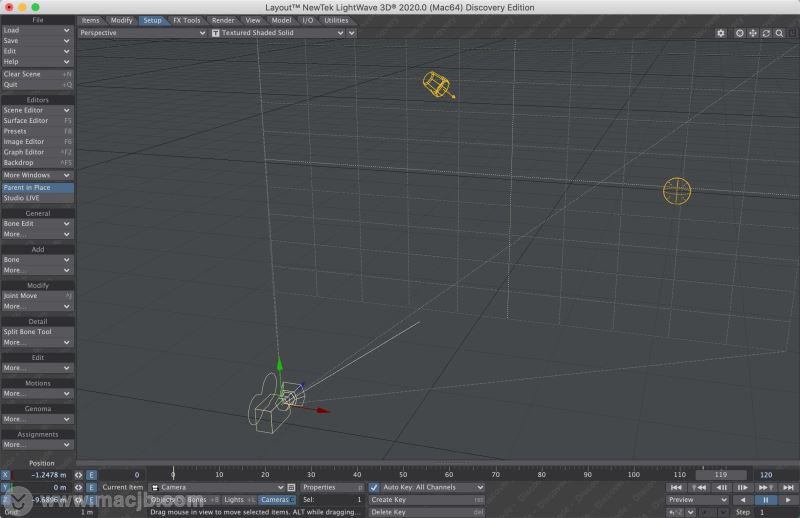800x518 pixels.
Task: Click the X position keyframe arrows icon
Action: [x=79, y=475]
